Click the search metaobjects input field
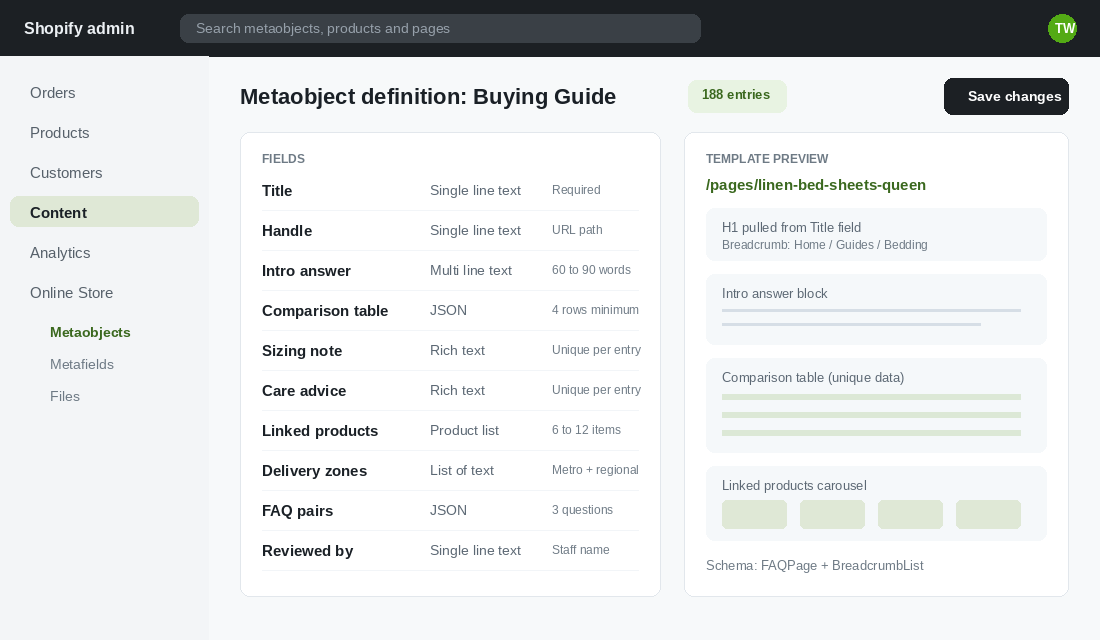 pyautogui.click(x=440, y=28)
